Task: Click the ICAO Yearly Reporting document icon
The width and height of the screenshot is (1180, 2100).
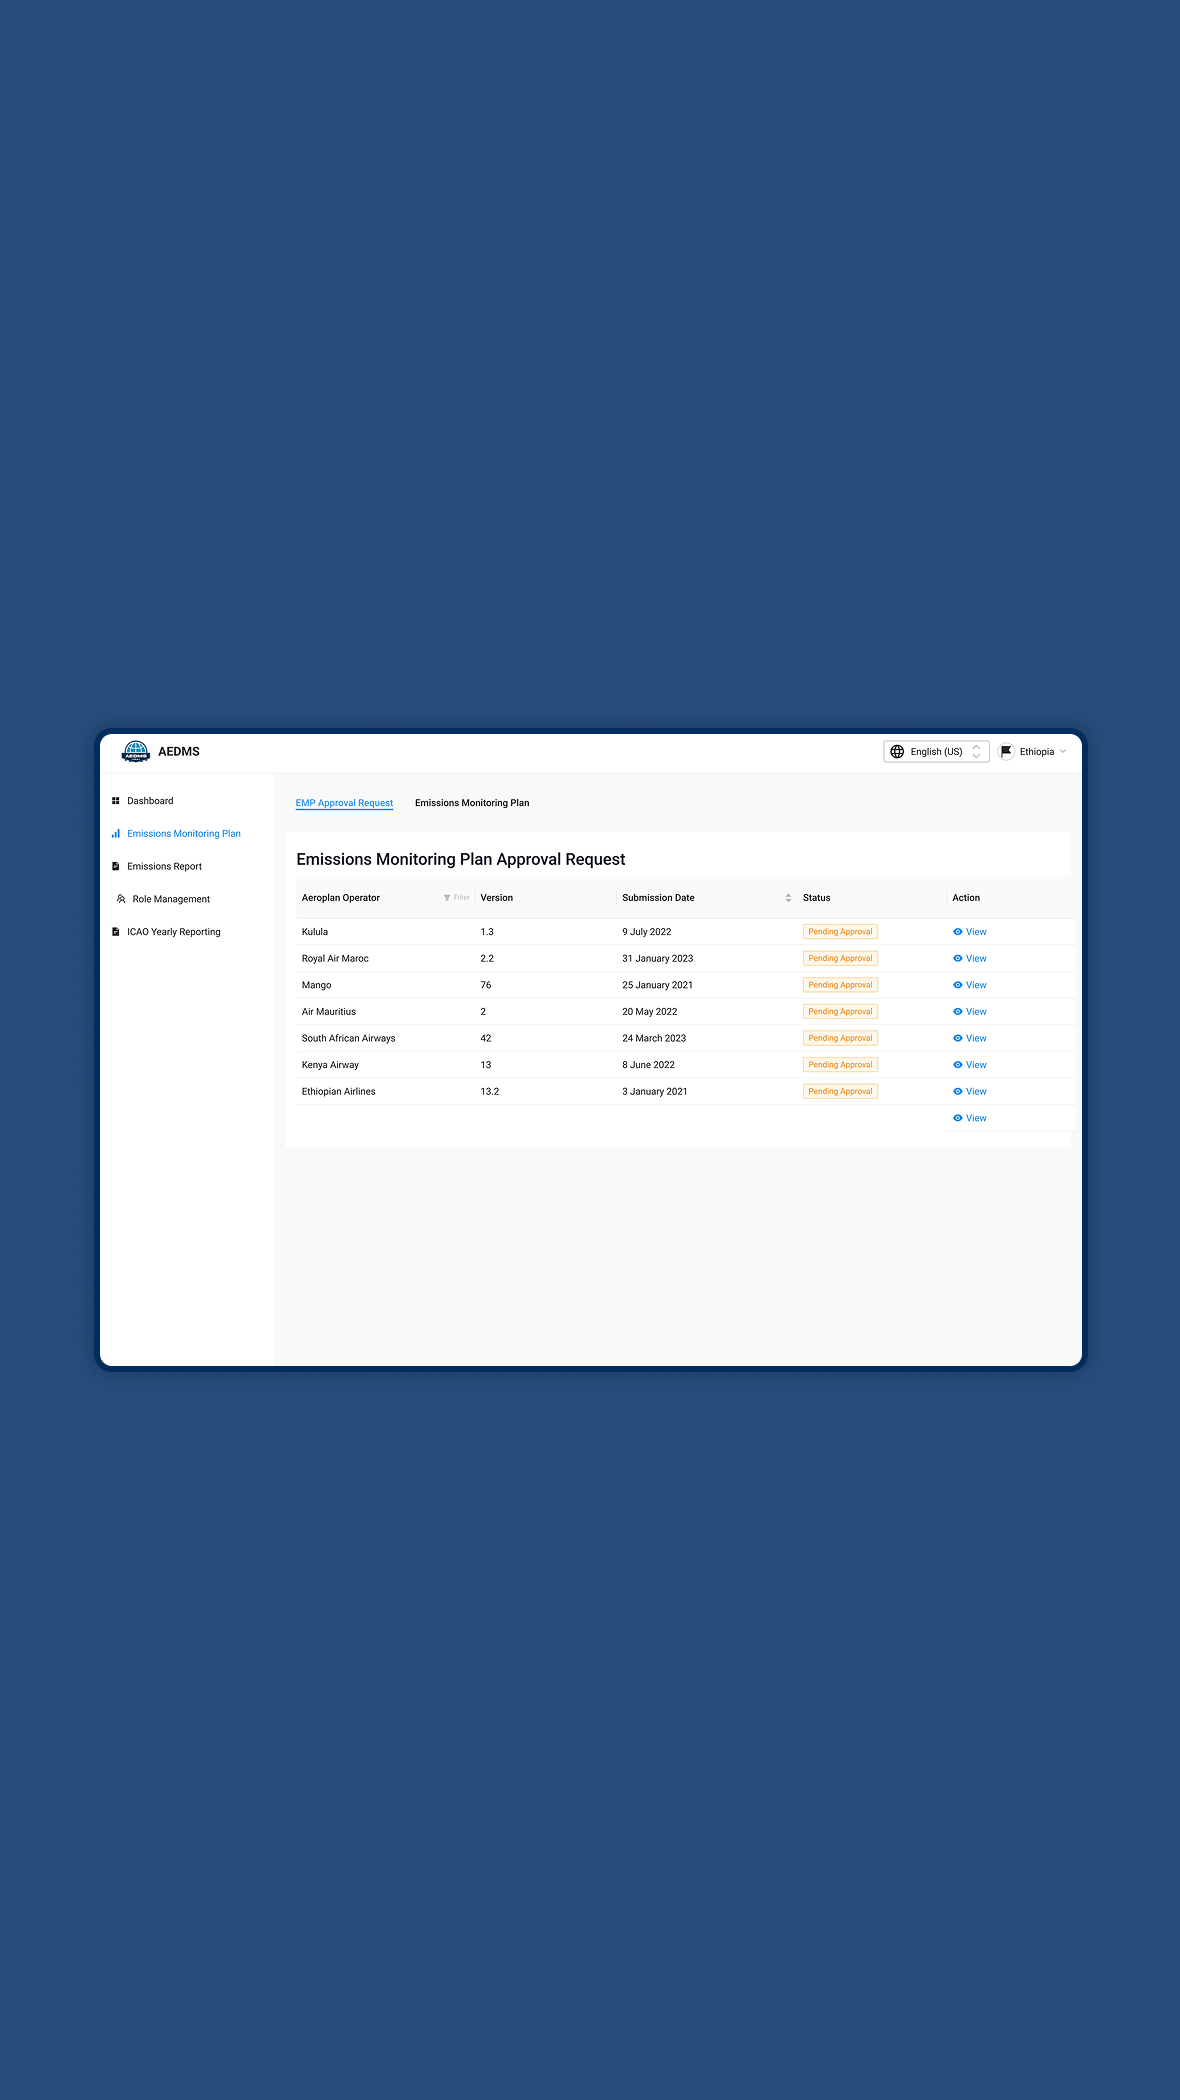Action: pos(116,932)
